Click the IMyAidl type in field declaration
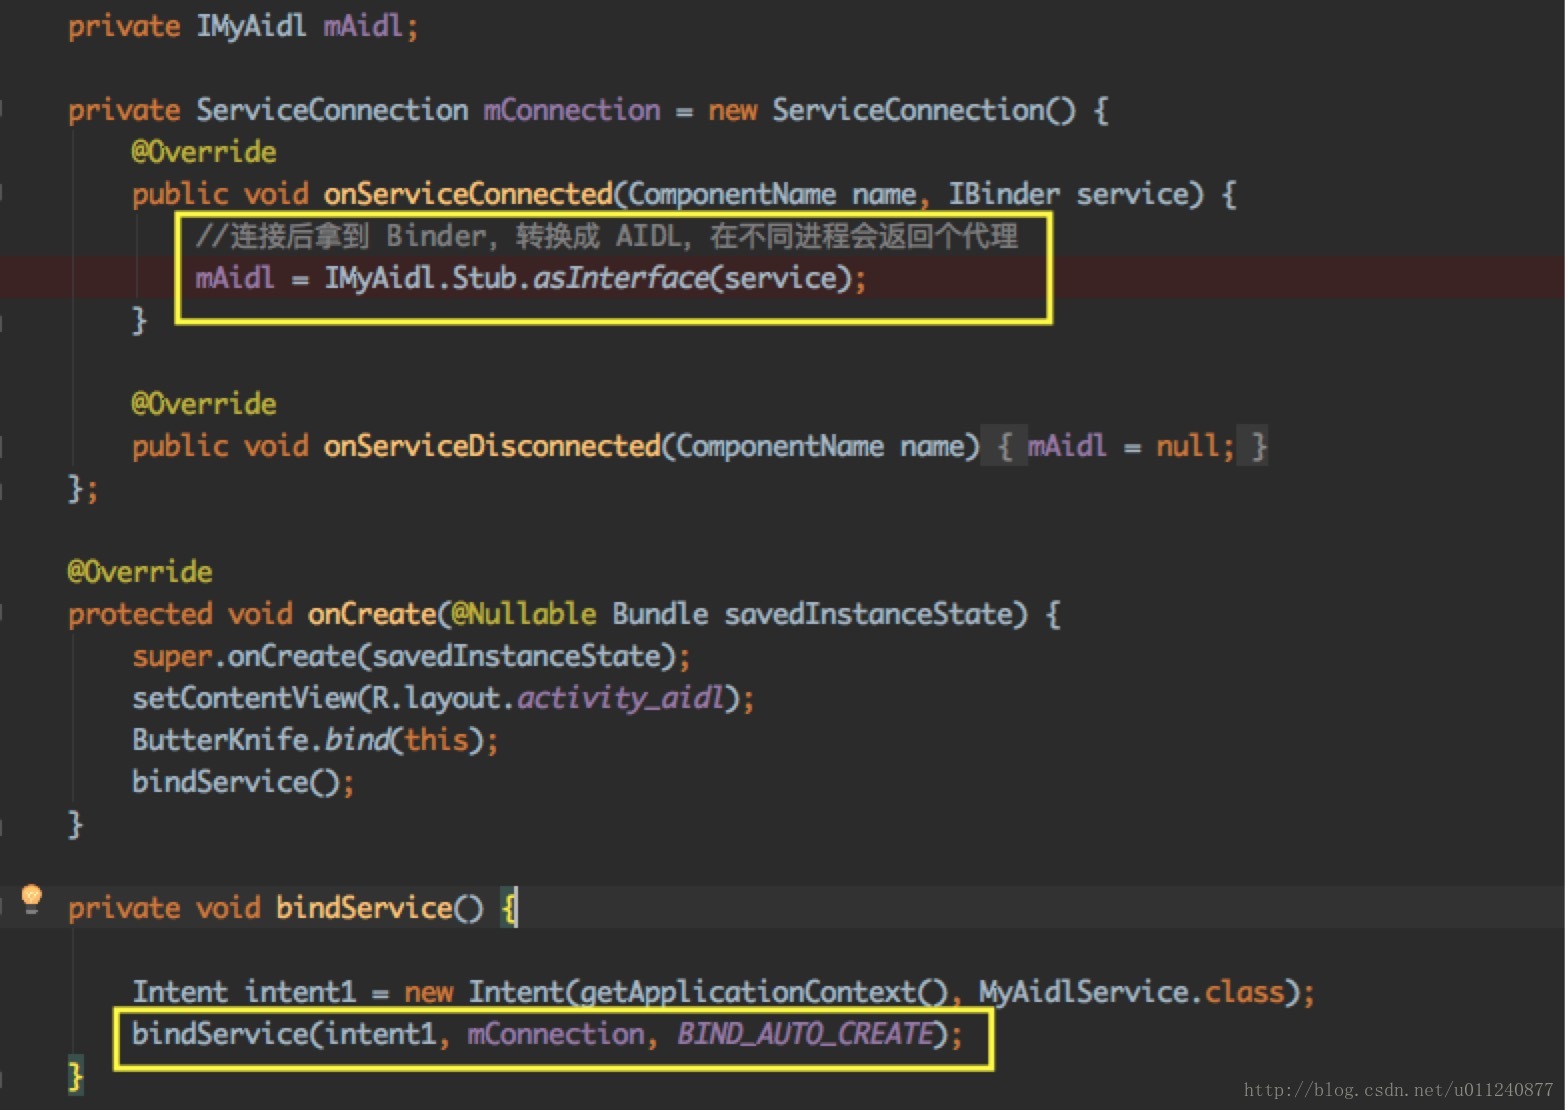The image size is (1565, 1110). click(251, 26)
